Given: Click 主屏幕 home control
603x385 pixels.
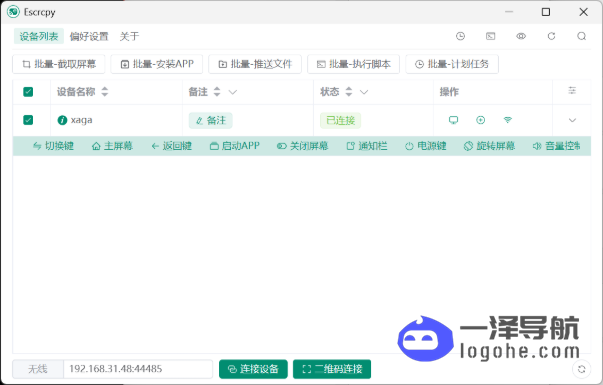Looking at the screenshot, I should point(112,146).
